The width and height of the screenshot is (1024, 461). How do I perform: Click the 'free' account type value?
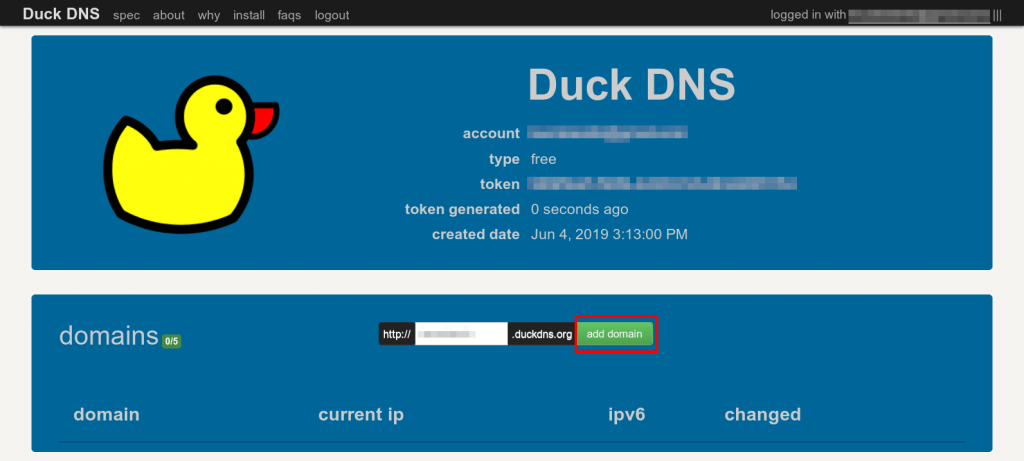[543, 159]
